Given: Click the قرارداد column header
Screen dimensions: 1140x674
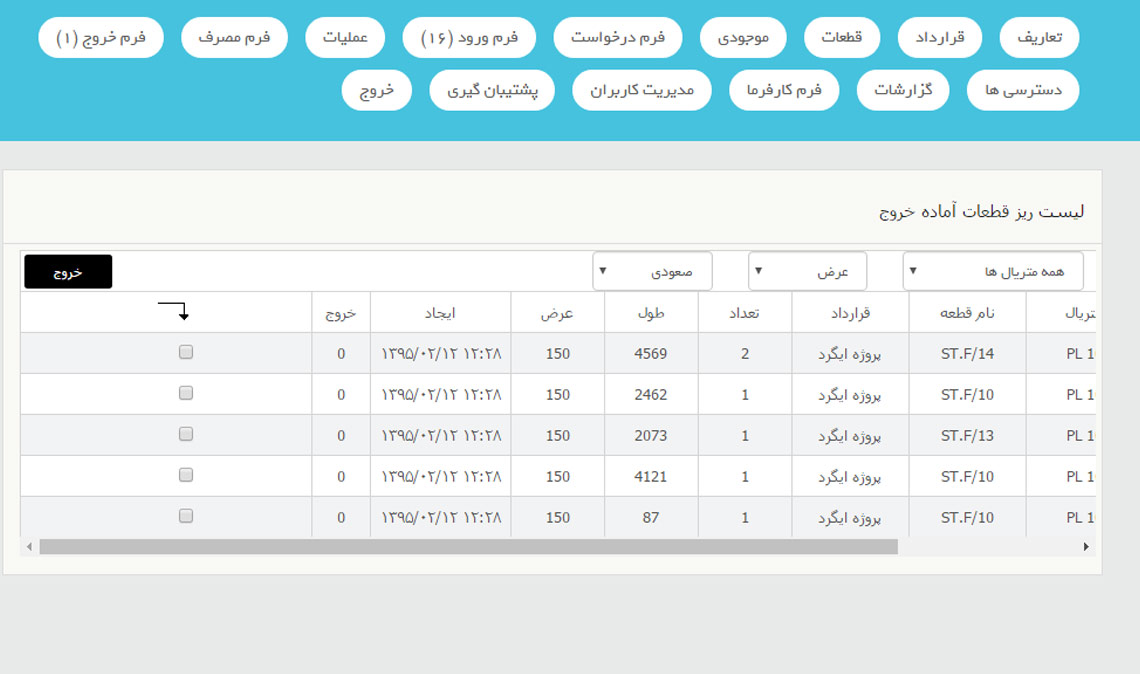Looking at the screenshot, I should [851, 313].
